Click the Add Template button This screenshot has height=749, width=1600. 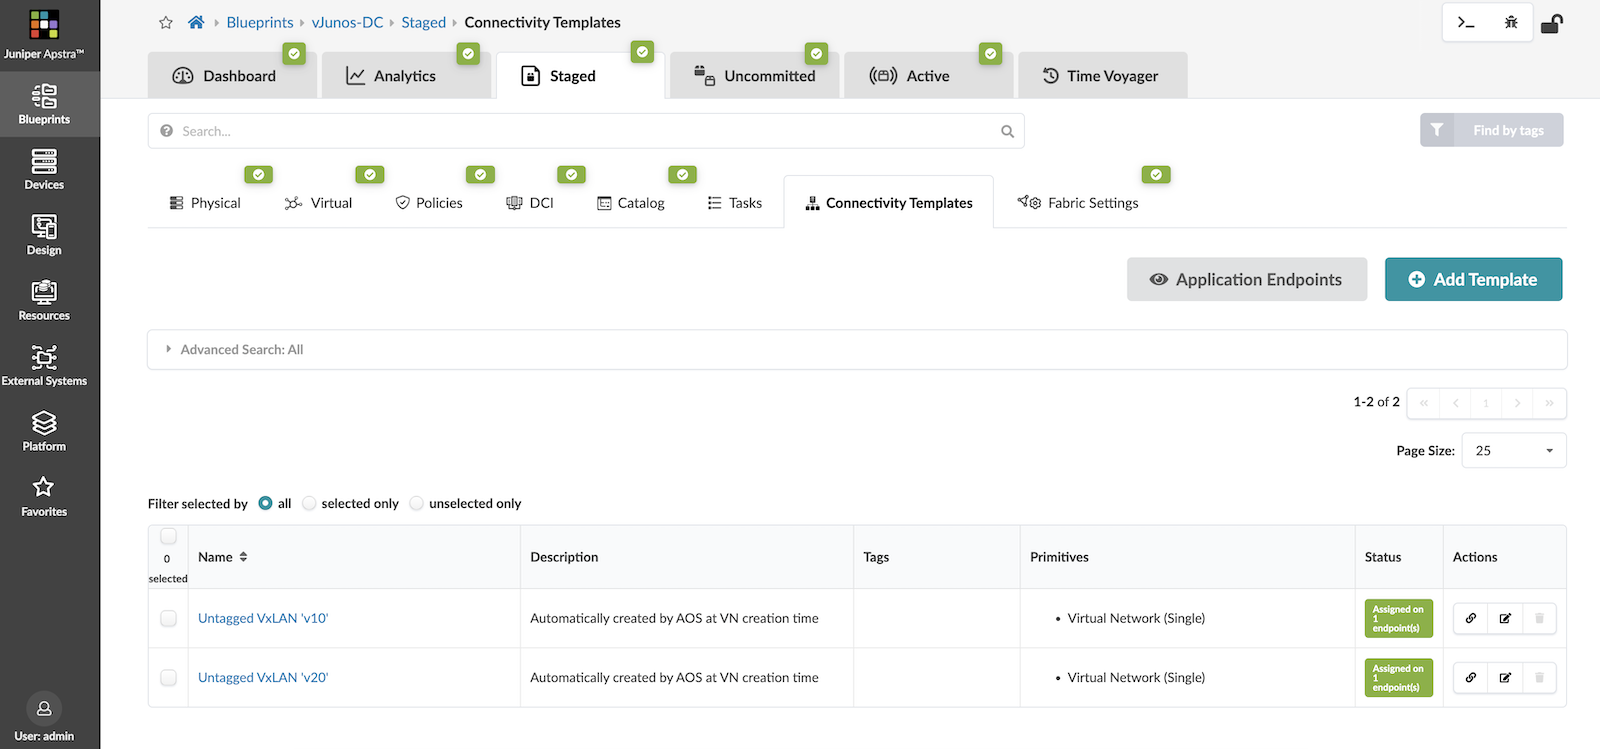coord(1473,279)
